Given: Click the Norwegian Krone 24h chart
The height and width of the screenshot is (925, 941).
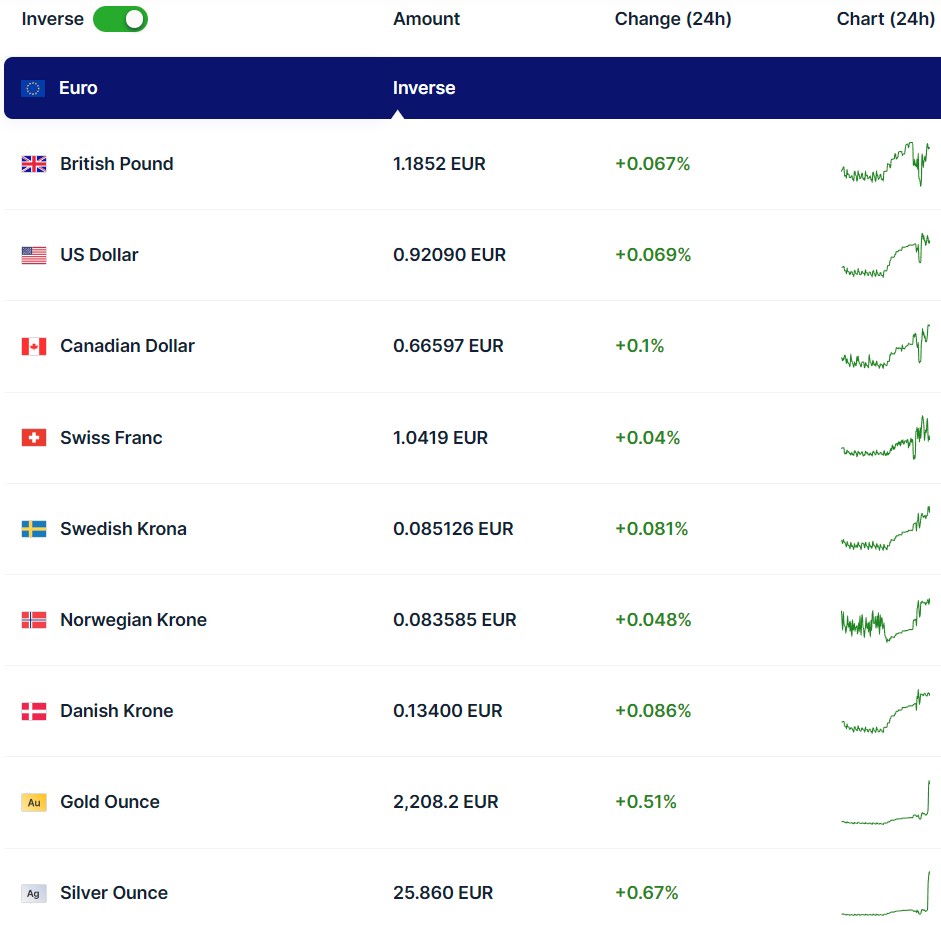Looking at the screenshot, I should click(885, 620).
